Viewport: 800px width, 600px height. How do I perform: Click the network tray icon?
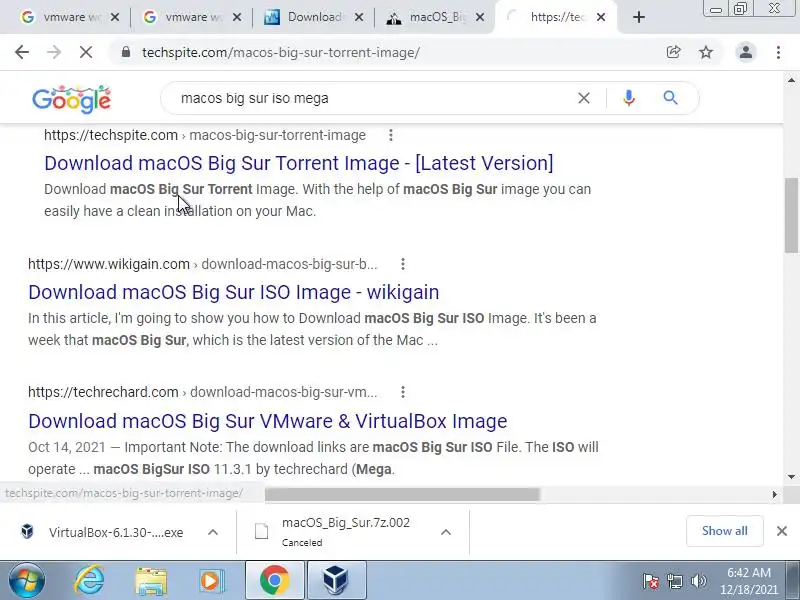(x=674, y=581)
